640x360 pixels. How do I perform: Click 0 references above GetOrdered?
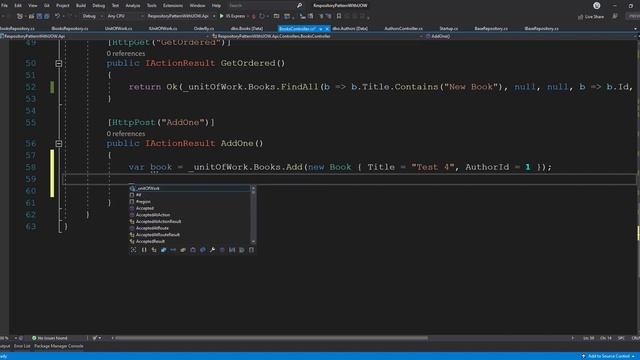[x=126, y=53]
